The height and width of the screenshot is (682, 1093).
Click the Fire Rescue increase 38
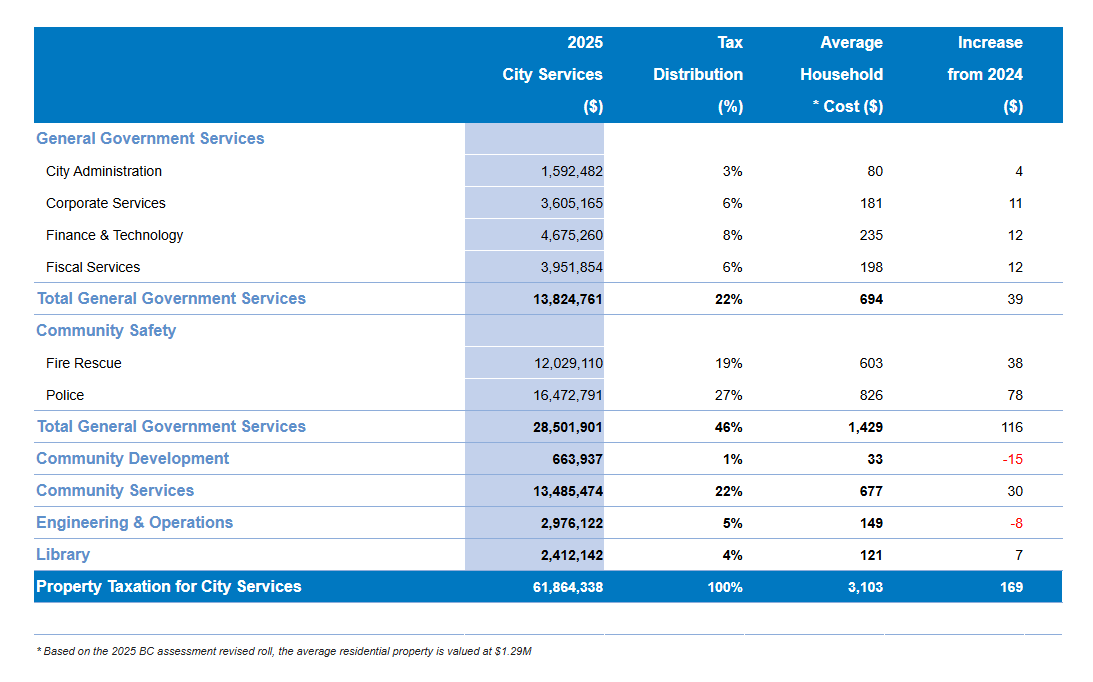[1015, 363]
